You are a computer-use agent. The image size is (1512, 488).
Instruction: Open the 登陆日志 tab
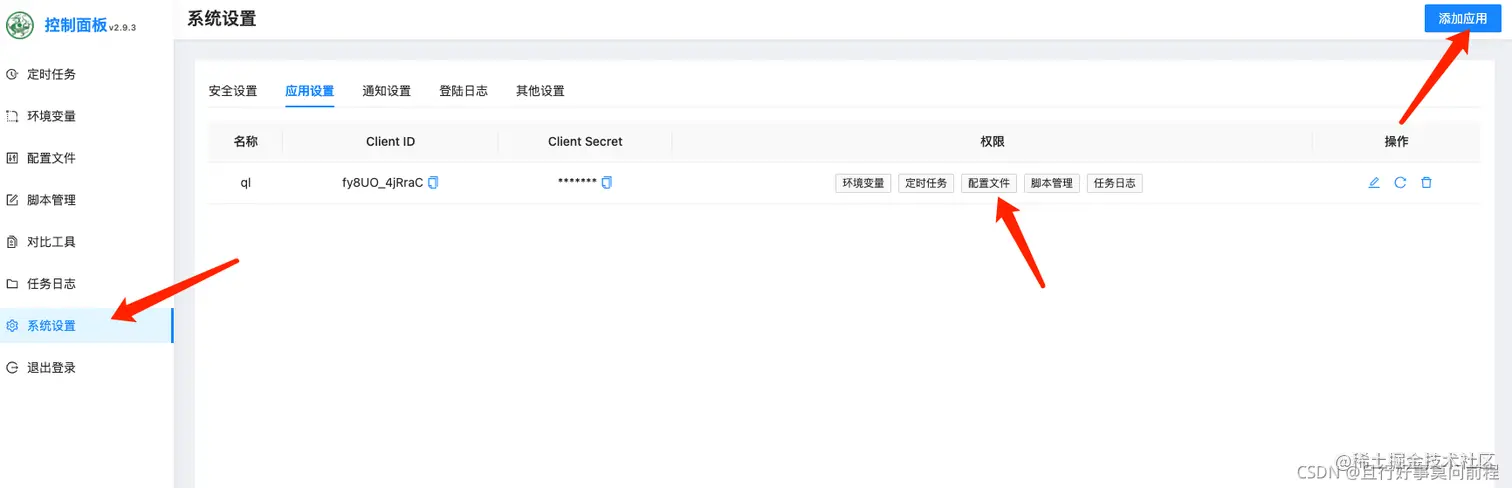pyautogui.click(x=463, y=91)
